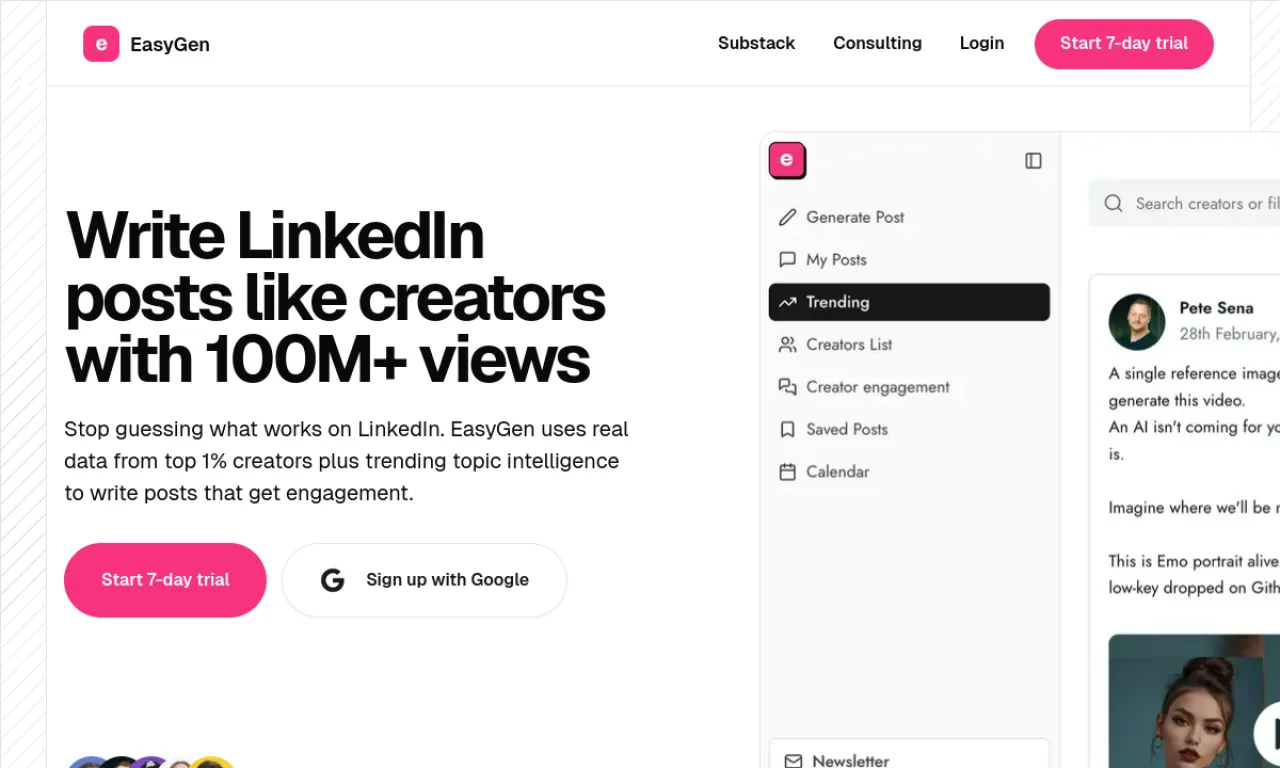Image resolution: width=1280 pixels, height=768 pixels.
Task: Click the pink 'e' logo in app preview
Action: click(787, 160)
